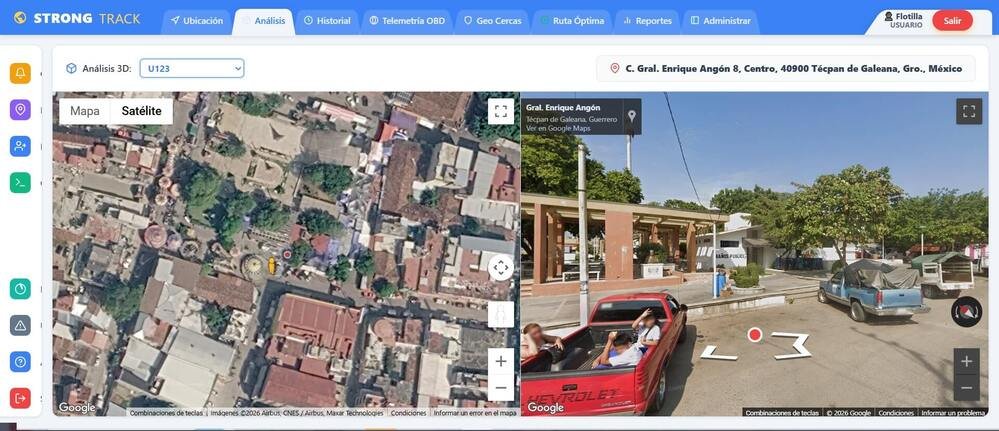Open the Administrar tab

tap(721, 21)
